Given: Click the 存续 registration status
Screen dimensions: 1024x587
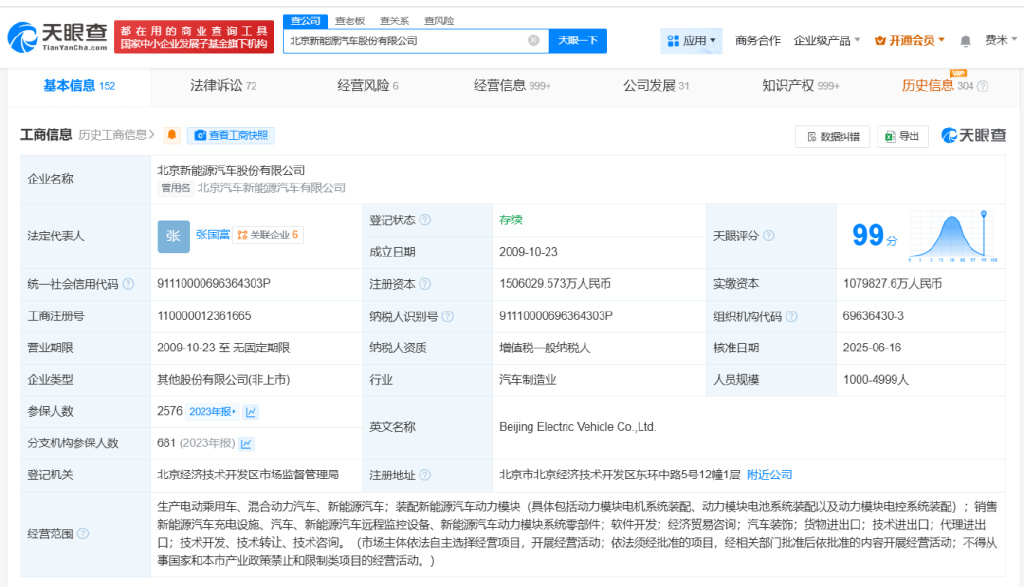Looking at the screenshot, I should tap(511, 220).
